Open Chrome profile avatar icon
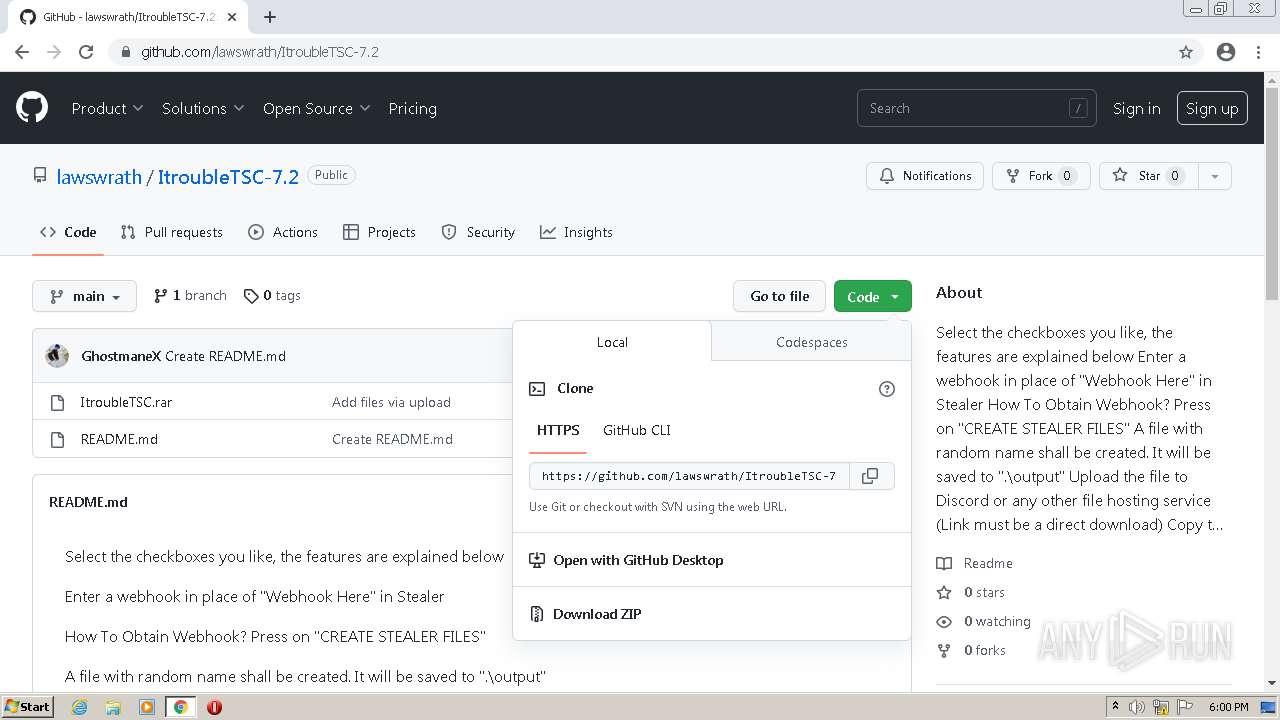 point(1226,52)
